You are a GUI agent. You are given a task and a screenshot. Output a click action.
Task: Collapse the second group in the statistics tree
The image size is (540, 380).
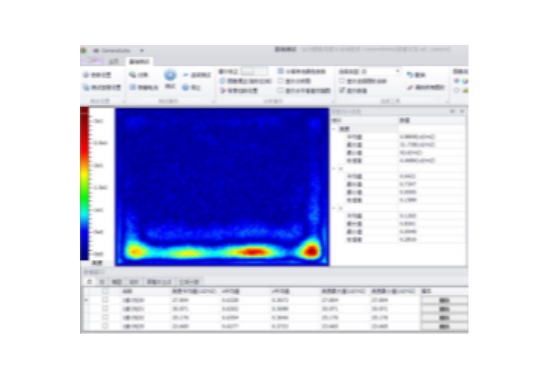pos(334,168)
